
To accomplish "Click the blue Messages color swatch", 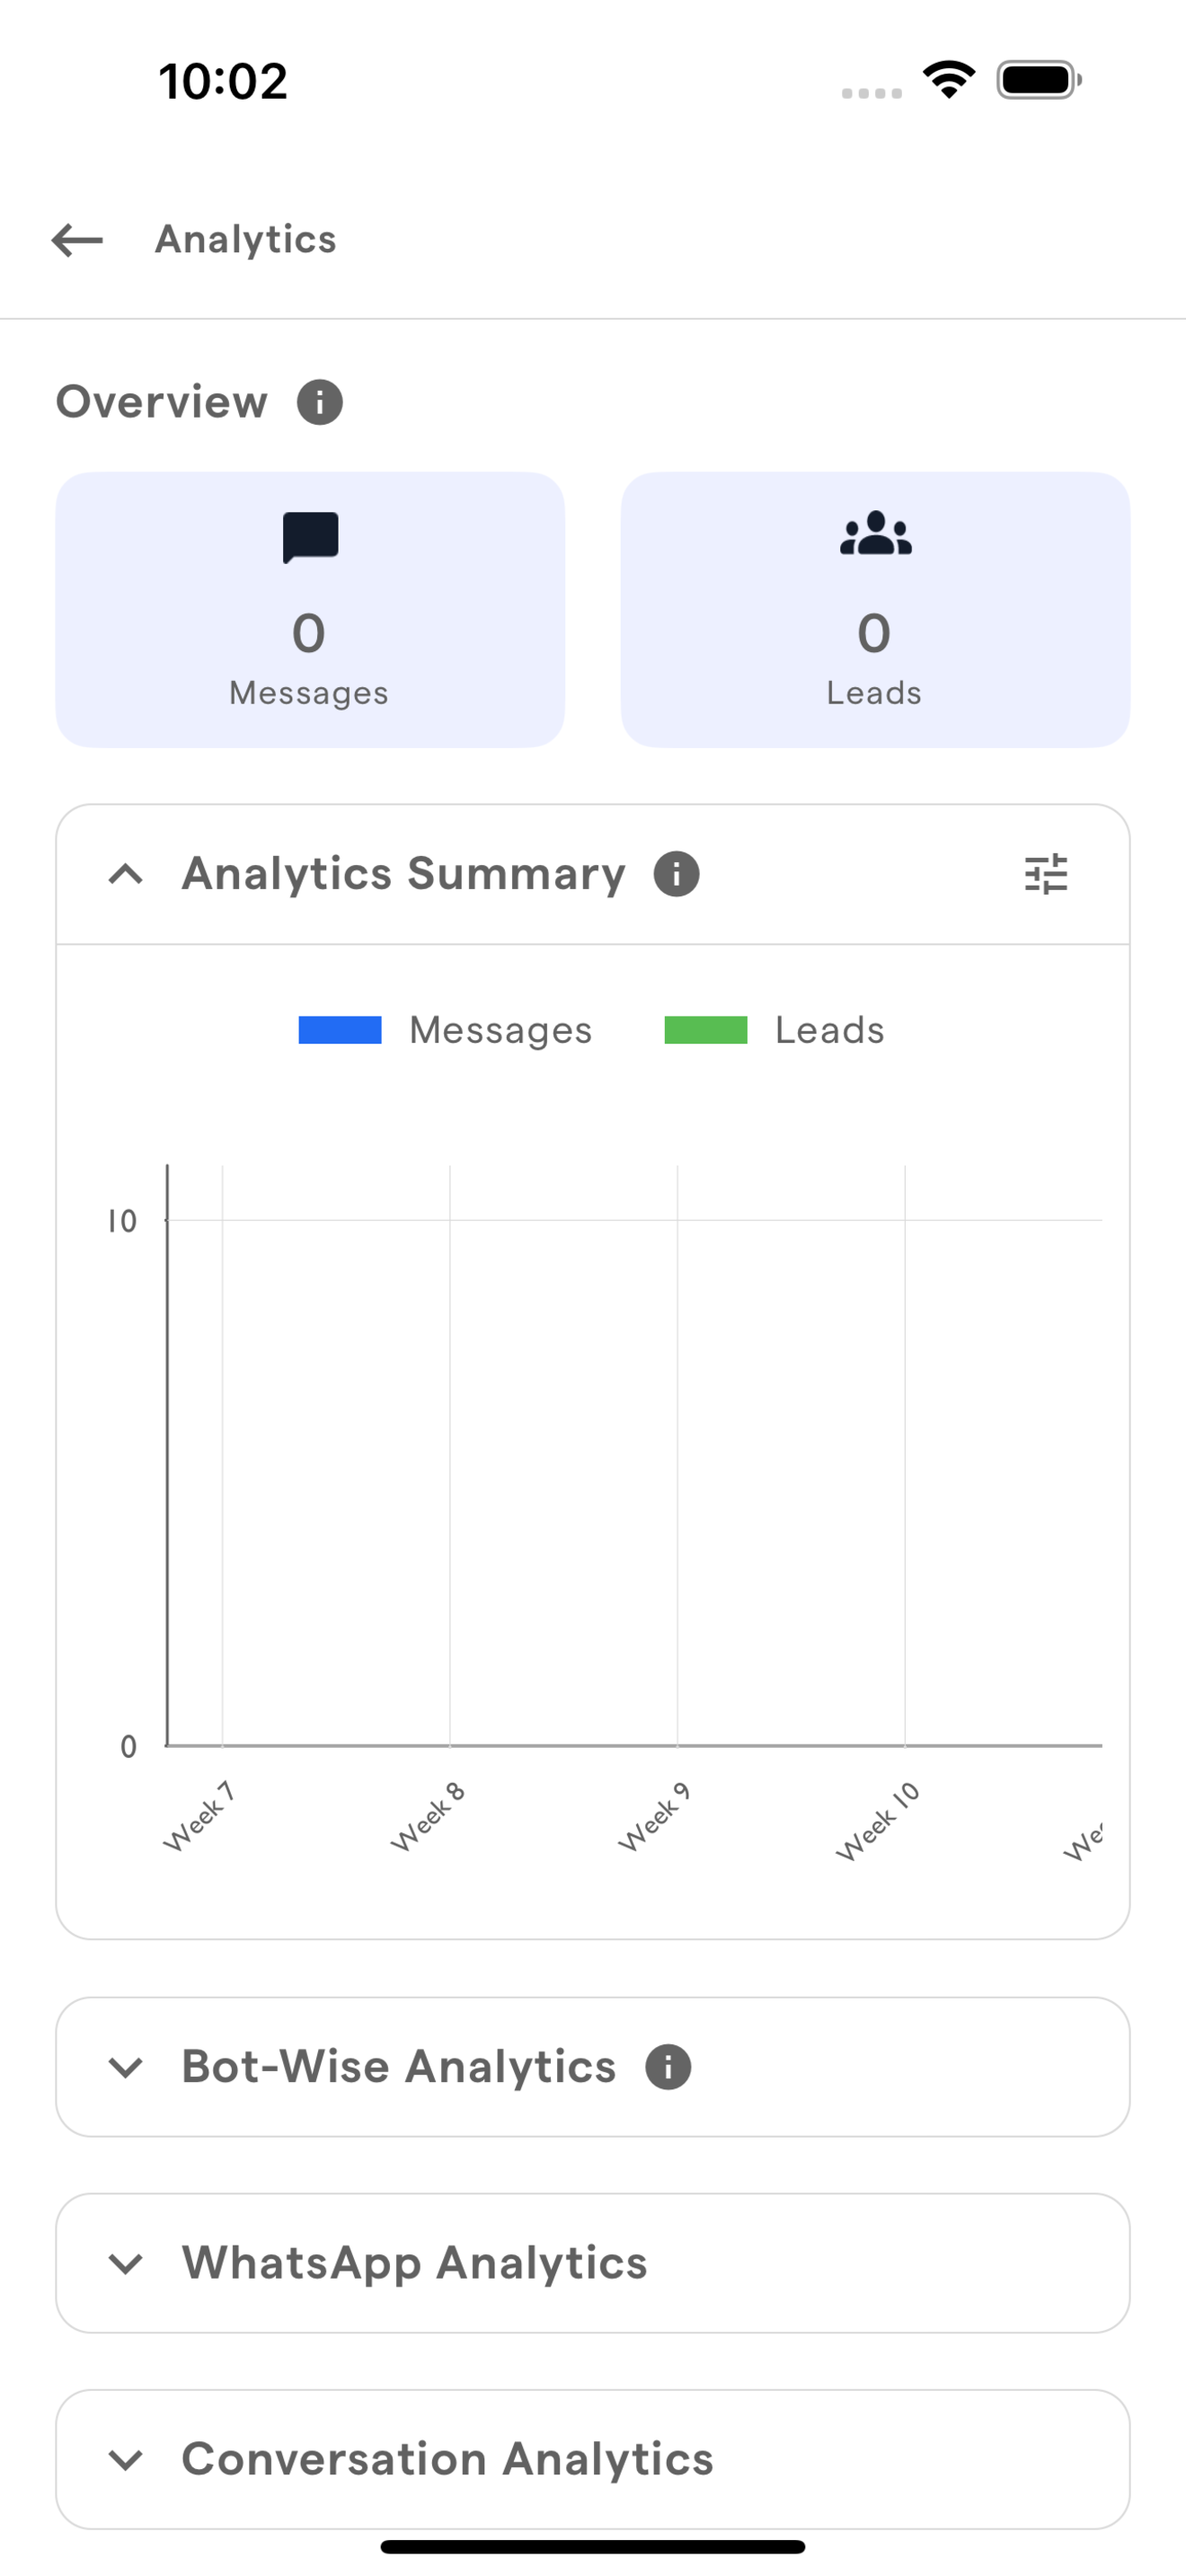I will (x=340, y=1030).
